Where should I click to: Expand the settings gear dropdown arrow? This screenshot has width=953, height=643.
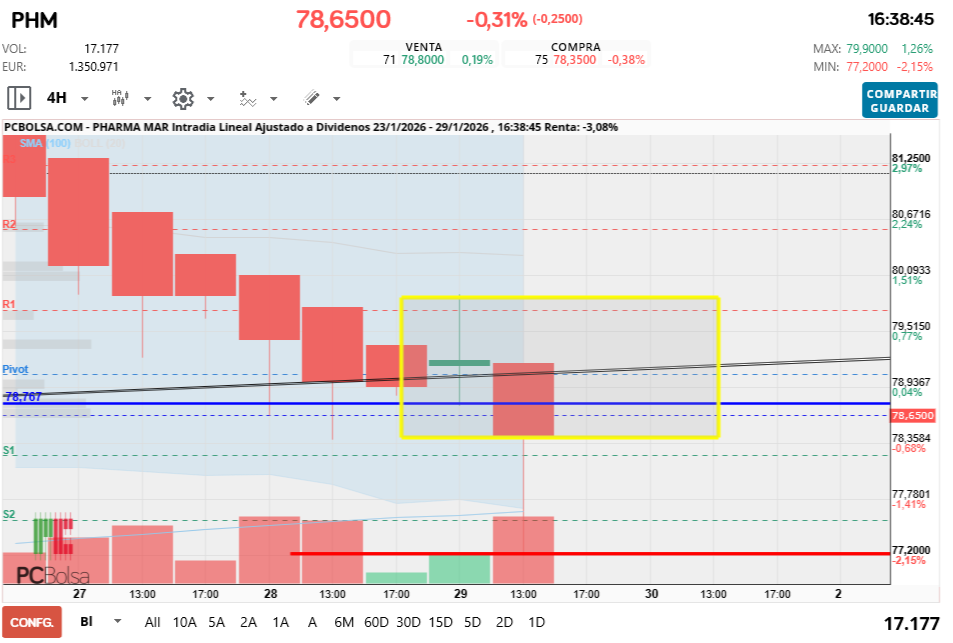click(x=210, y=99)
